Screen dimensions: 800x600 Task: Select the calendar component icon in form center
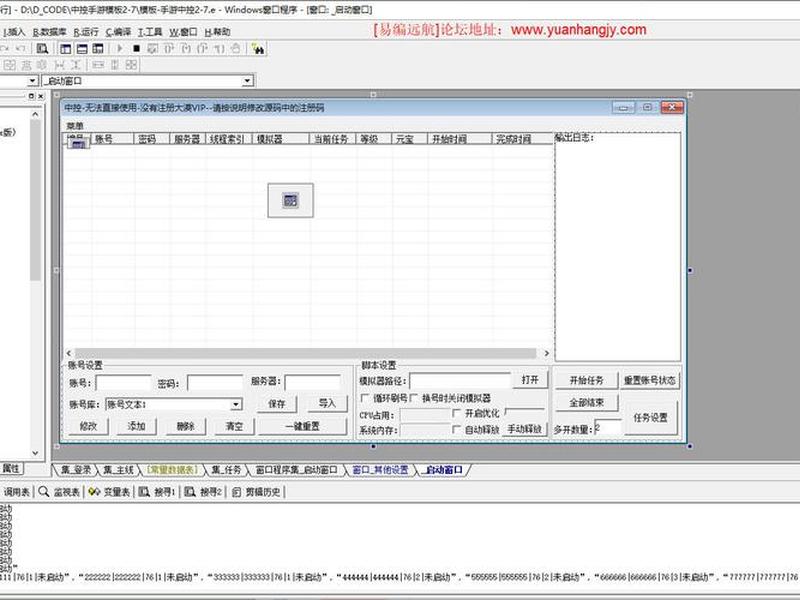[x=290, y=201]
